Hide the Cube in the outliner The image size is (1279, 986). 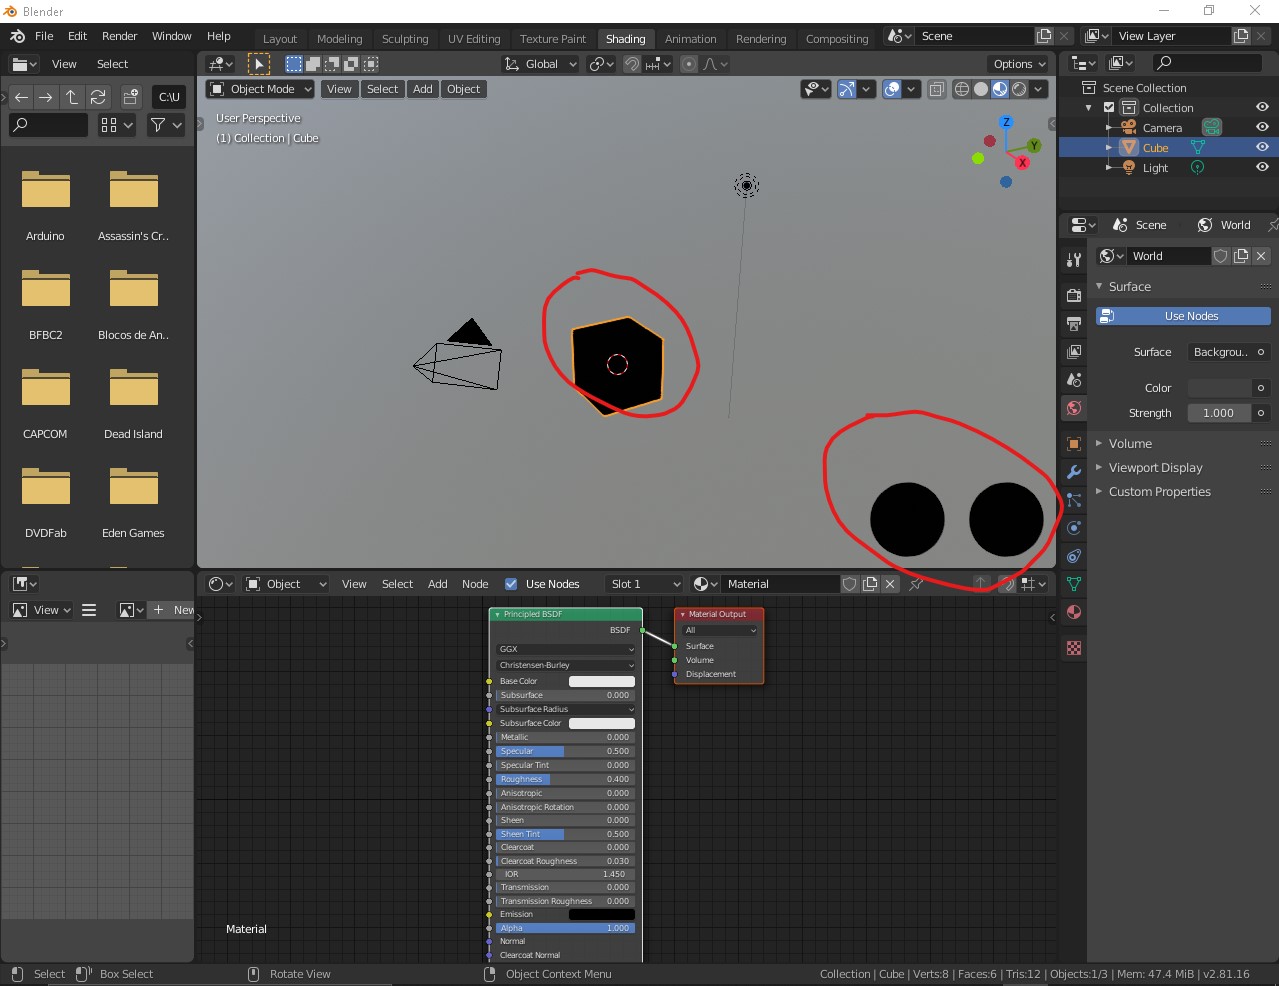(x=1262, y=147)
